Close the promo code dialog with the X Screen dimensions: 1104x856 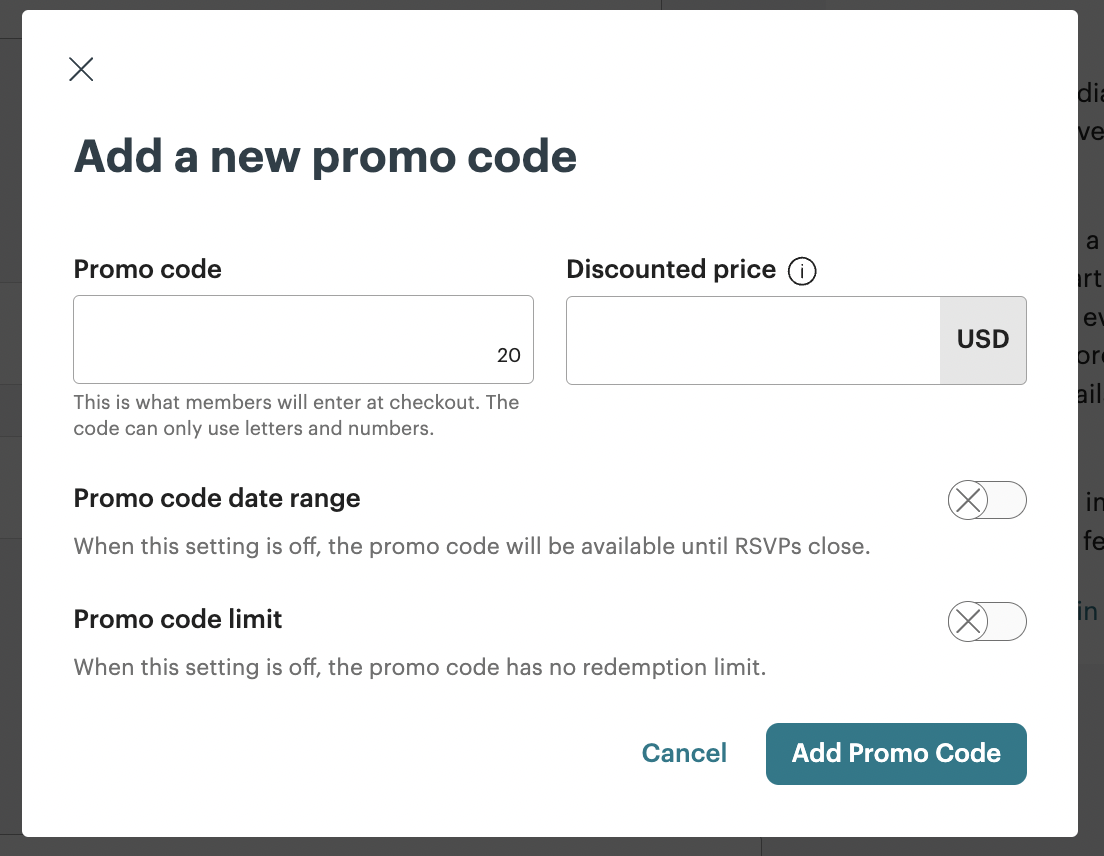[x=81, y=69]
